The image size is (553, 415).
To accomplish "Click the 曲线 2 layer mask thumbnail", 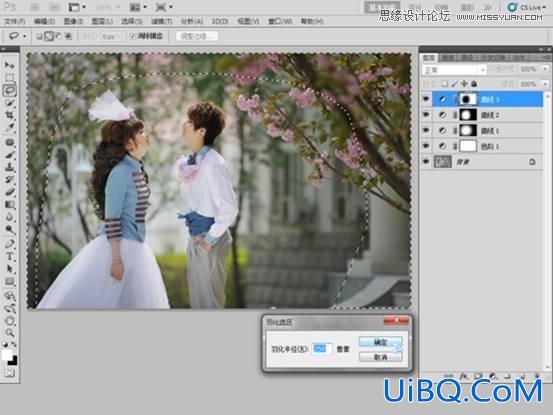I will (468, 115).
